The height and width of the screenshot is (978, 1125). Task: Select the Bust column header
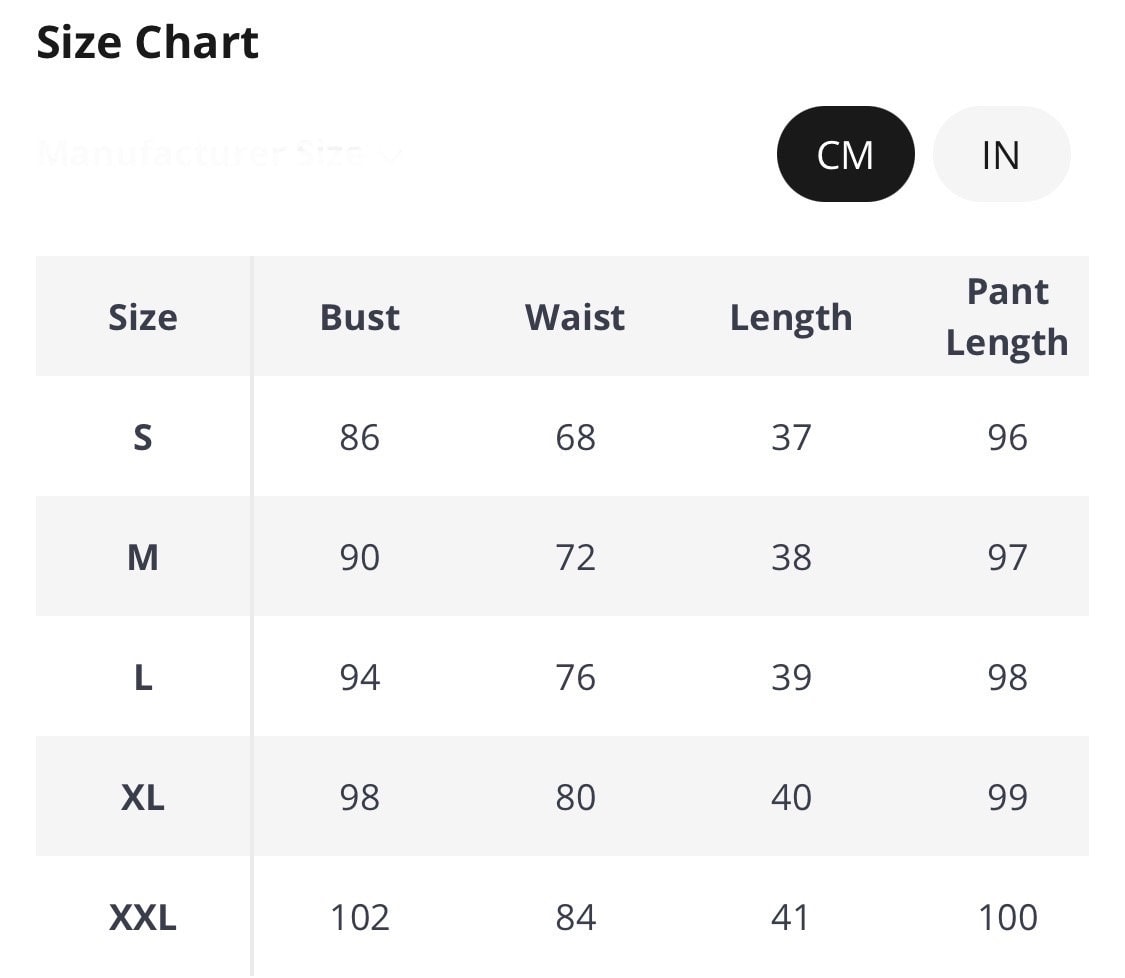point(360,317)
